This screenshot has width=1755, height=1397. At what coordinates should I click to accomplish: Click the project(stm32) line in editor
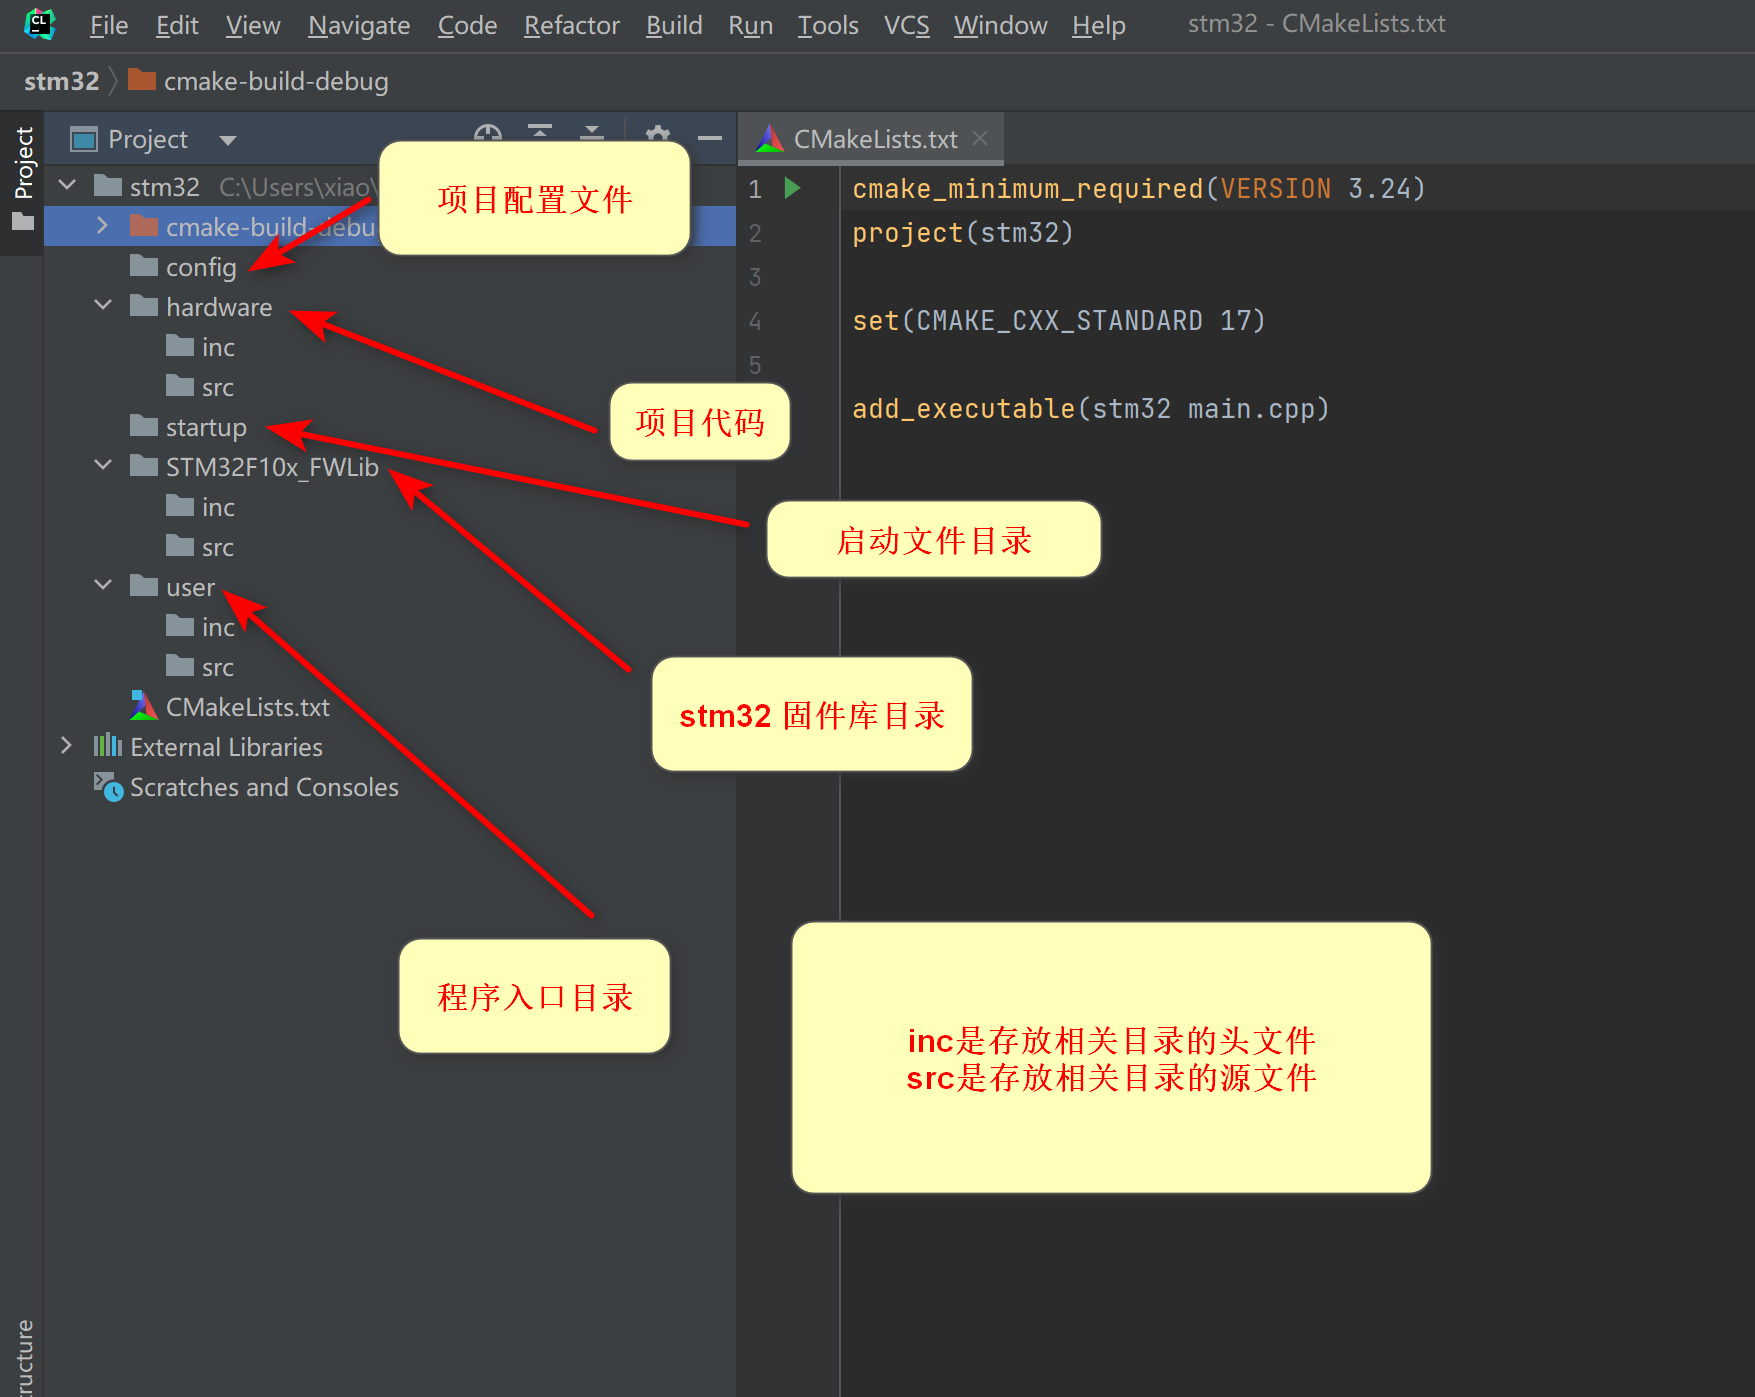(962, 232)
